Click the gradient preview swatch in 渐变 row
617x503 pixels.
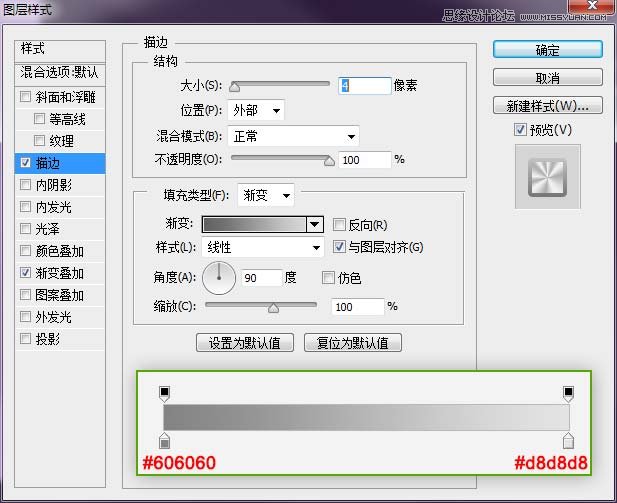(254, 224)
